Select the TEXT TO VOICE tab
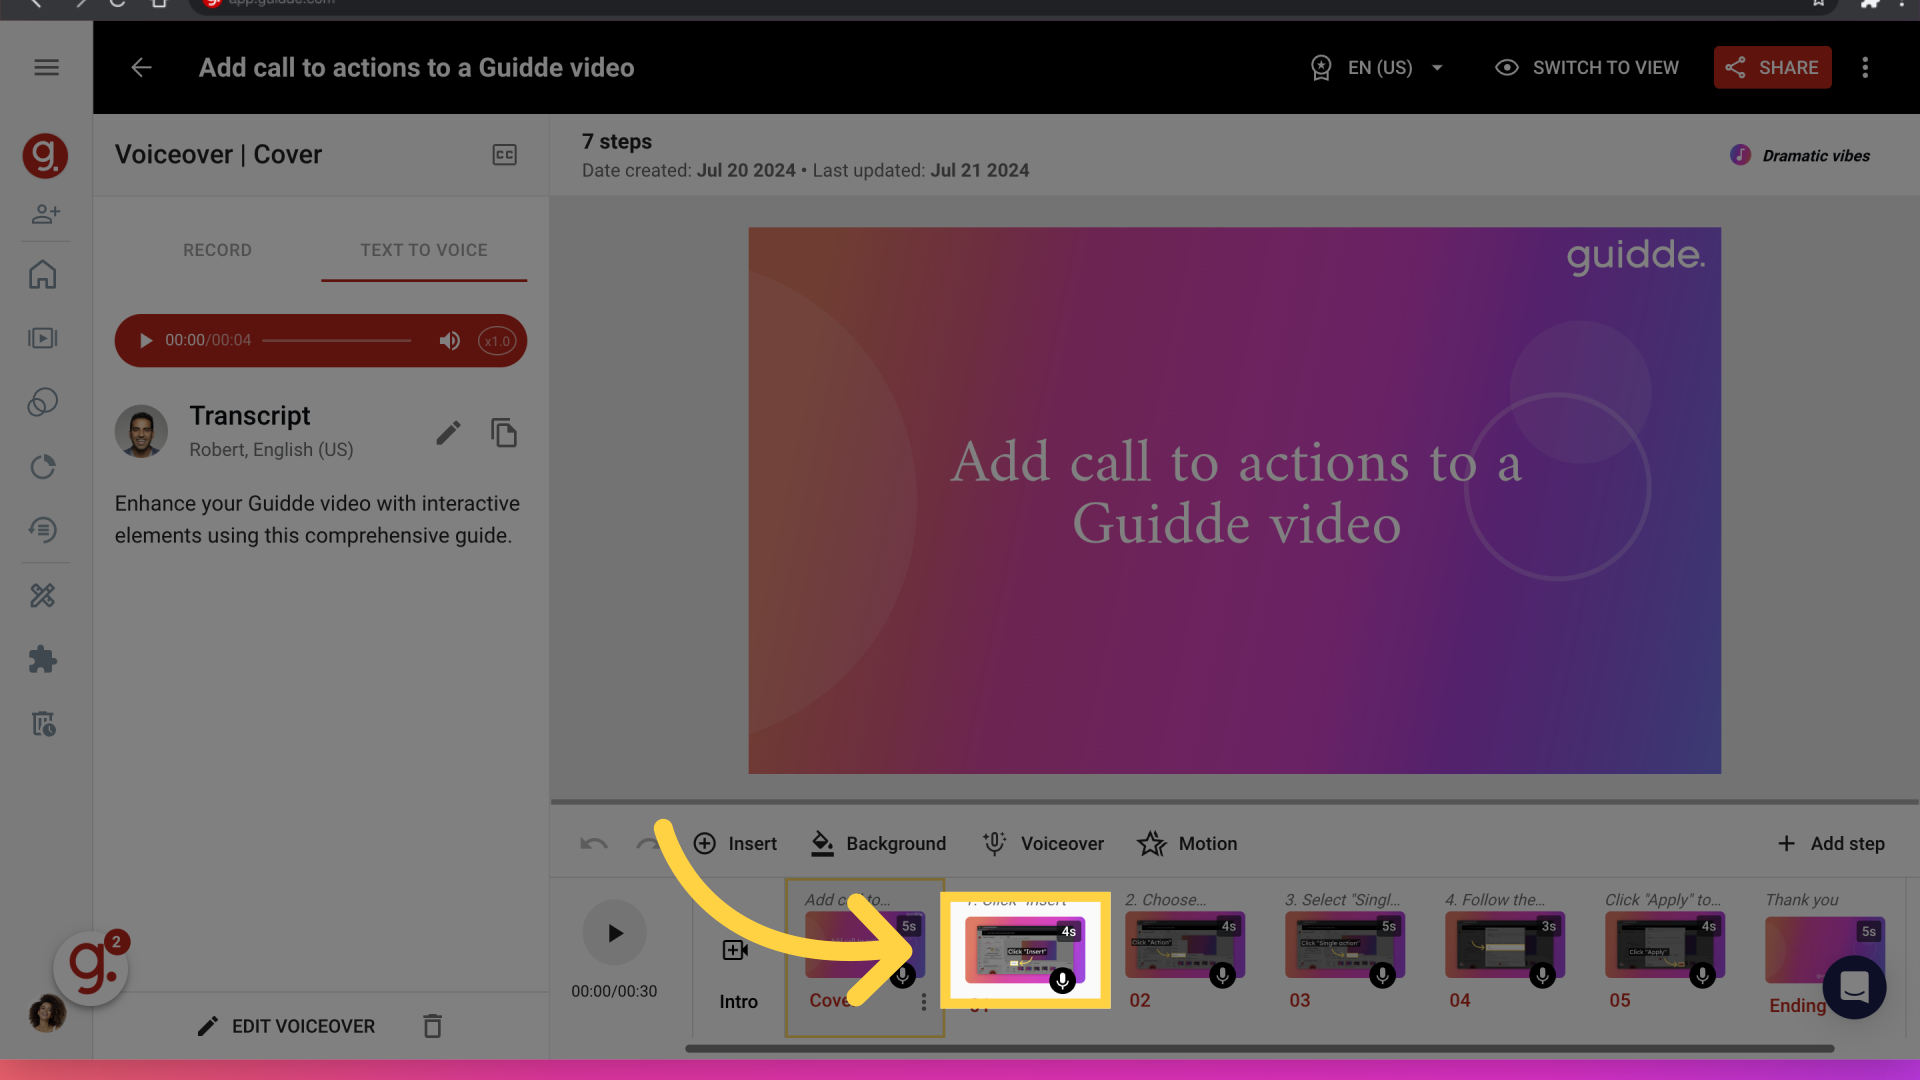 (423, 249)
